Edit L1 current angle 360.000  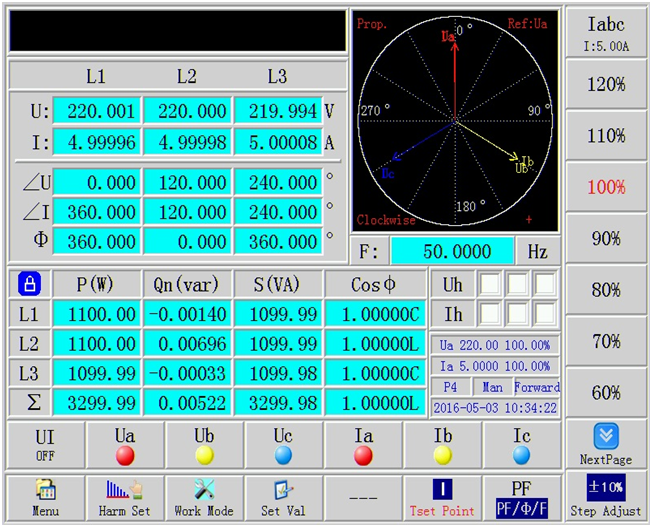pyautogui.click(x=97, y=212)
